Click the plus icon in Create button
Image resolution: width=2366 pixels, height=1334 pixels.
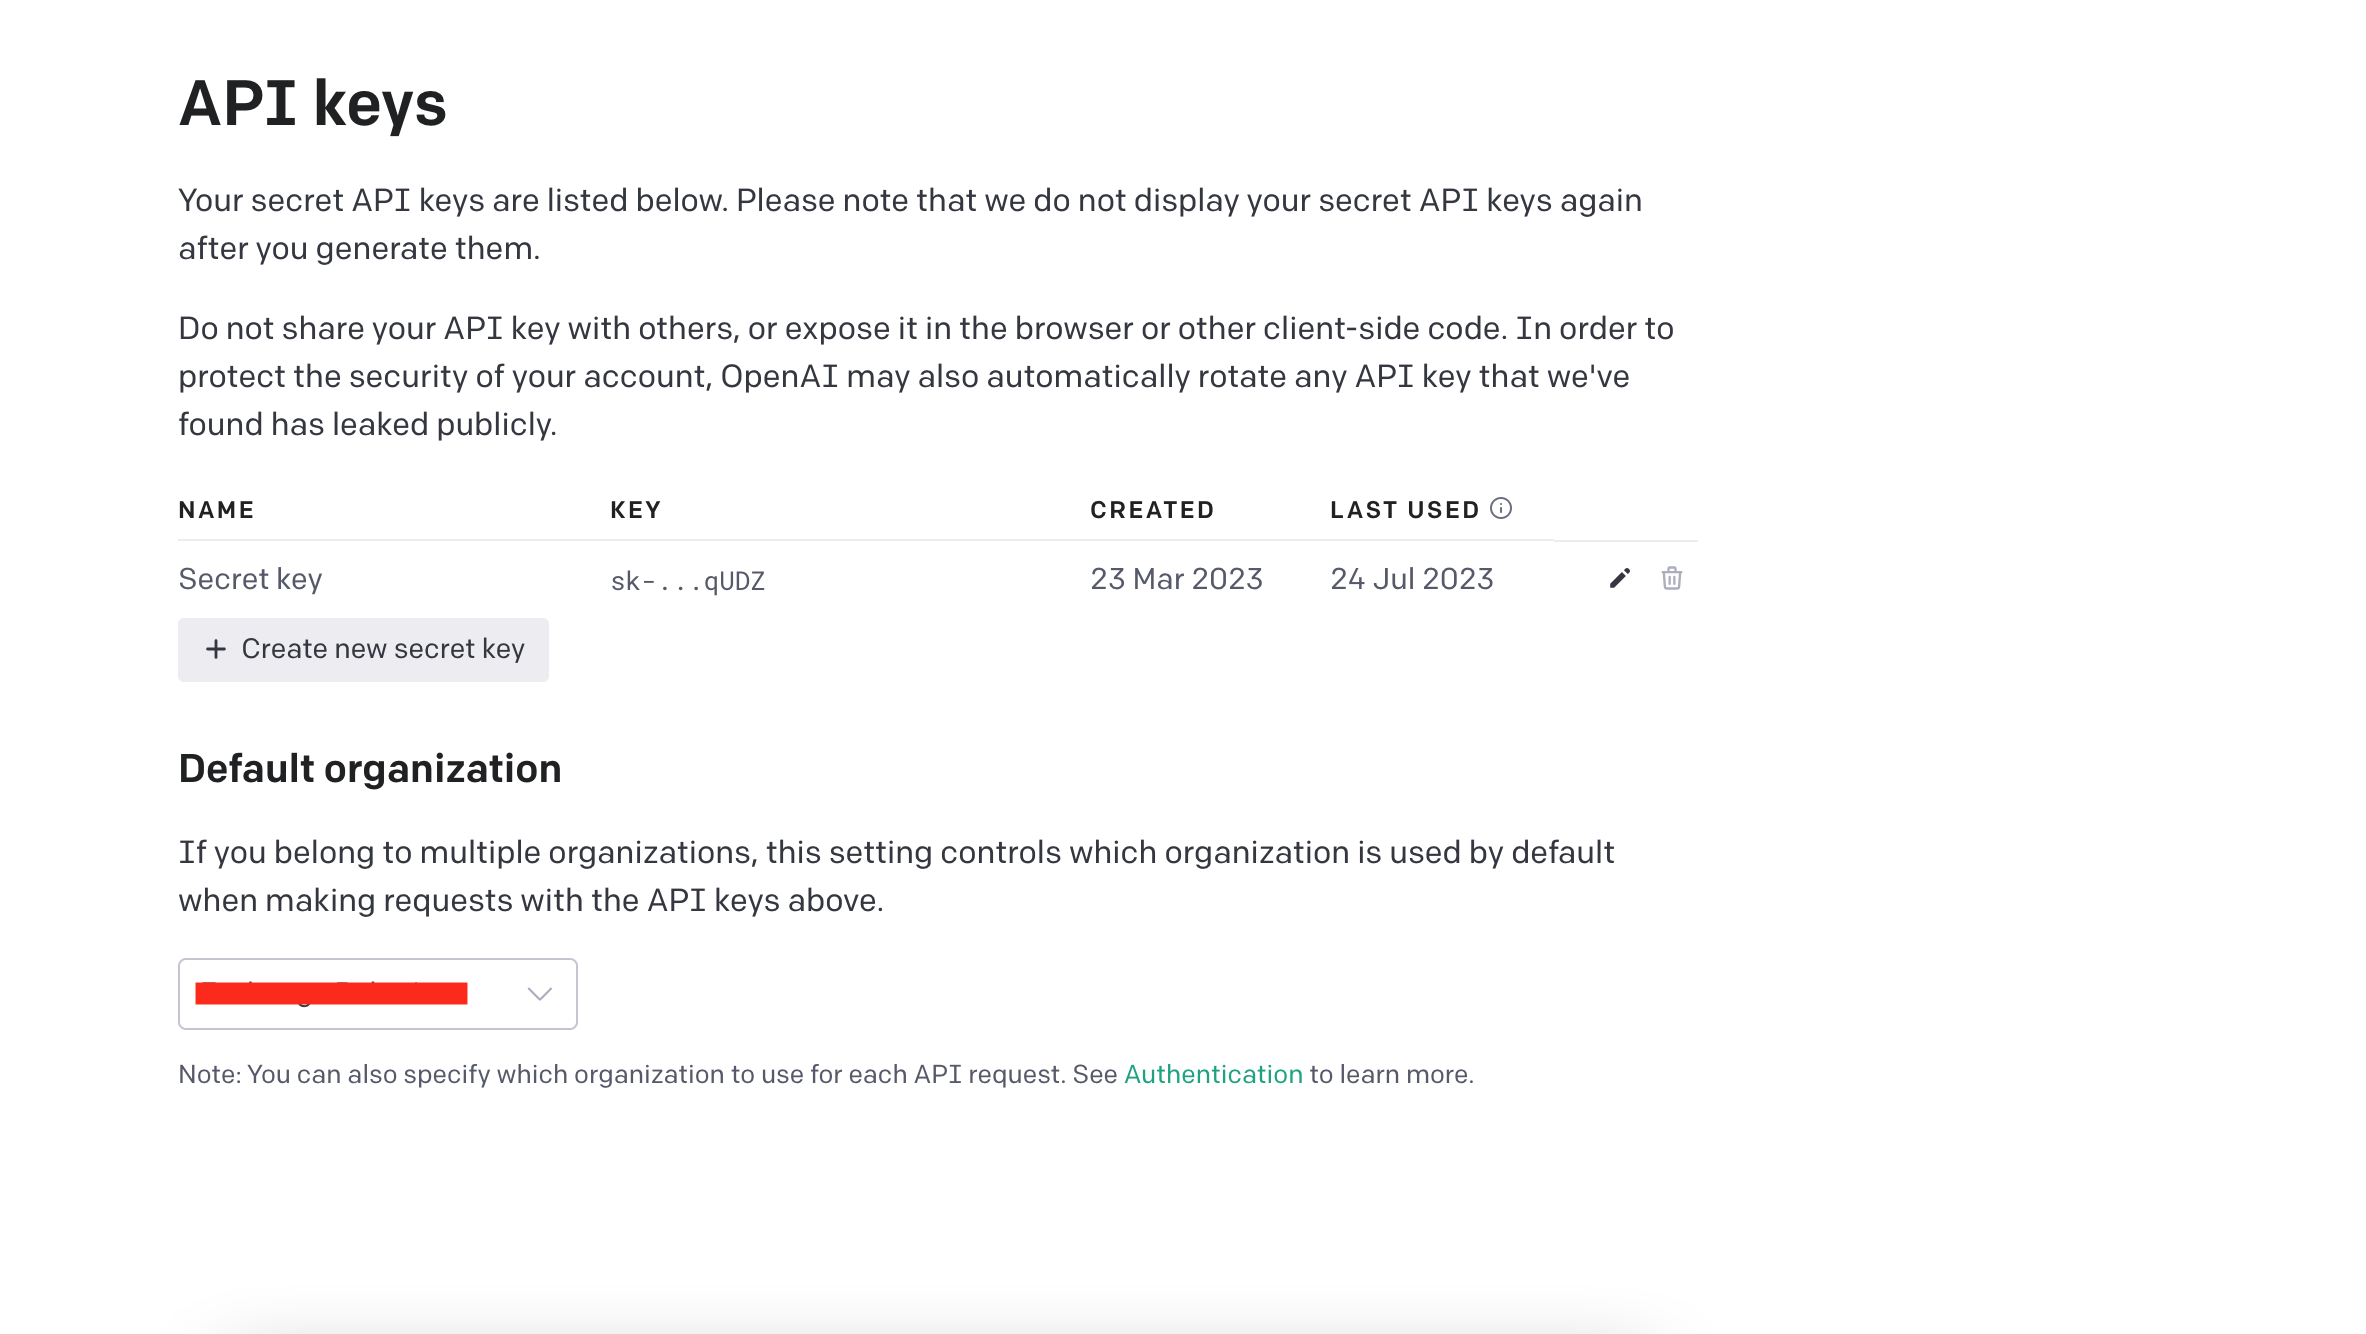coord(216,649)
